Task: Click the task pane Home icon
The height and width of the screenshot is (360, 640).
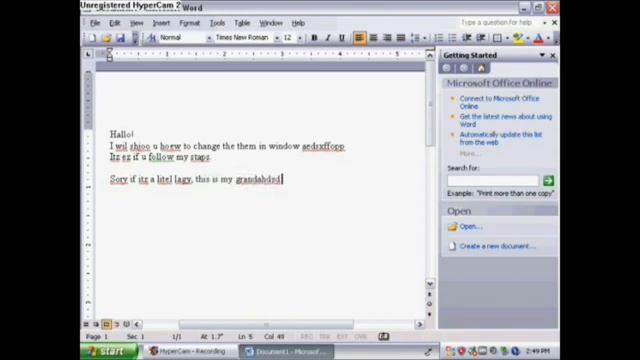Action: pos(481,68)
